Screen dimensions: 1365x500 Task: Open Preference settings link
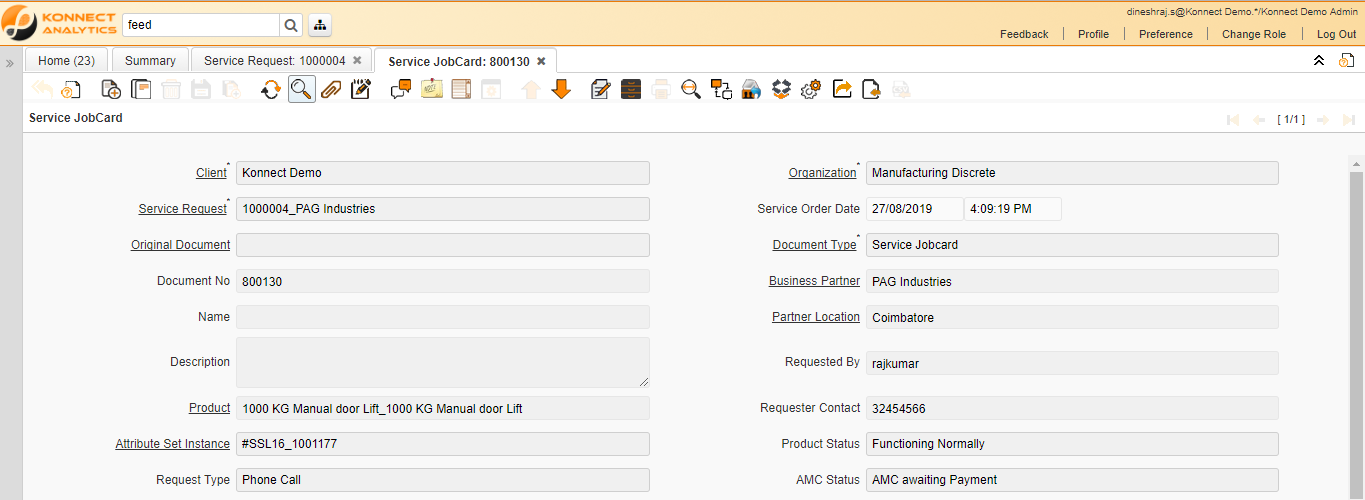(1166, 34)
